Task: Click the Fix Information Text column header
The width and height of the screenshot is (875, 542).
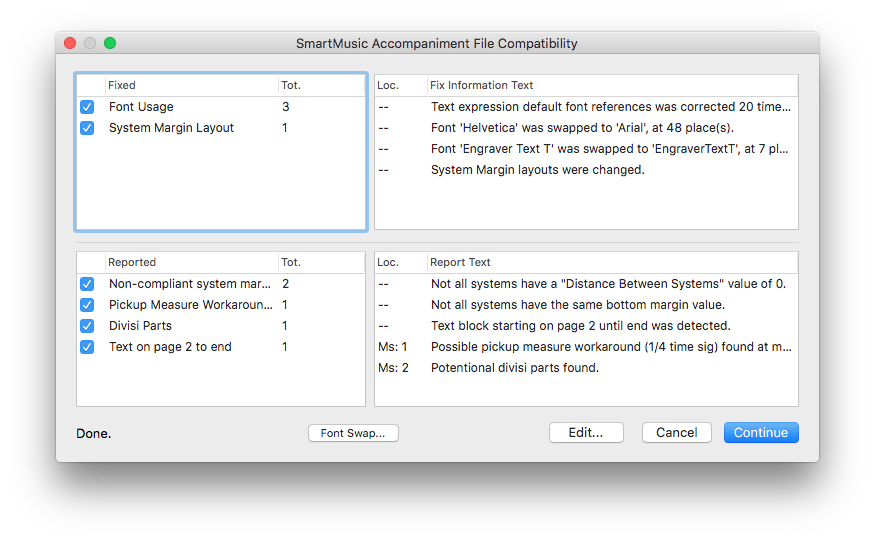Action: tap(610, 86)
